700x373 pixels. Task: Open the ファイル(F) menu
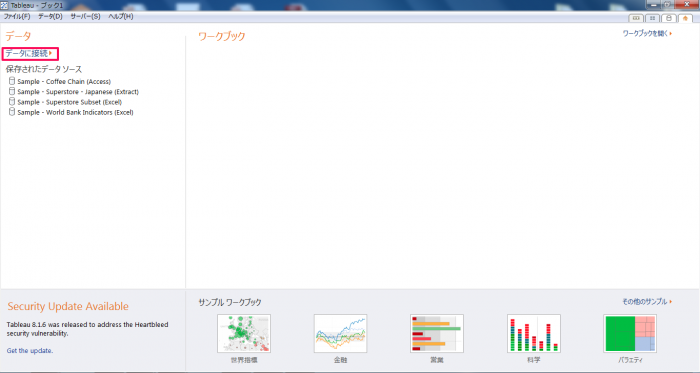pyautogui.click(x=17, y=16)
